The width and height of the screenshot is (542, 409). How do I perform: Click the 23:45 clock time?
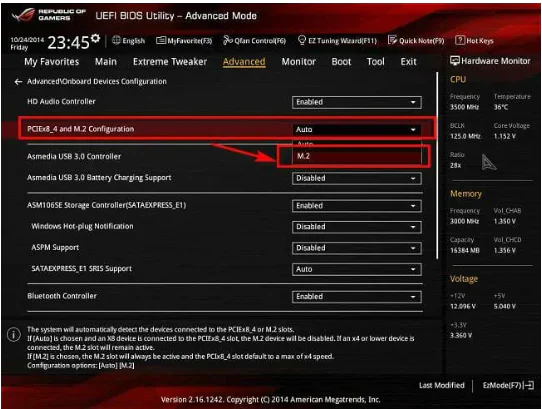coord(68,43)
